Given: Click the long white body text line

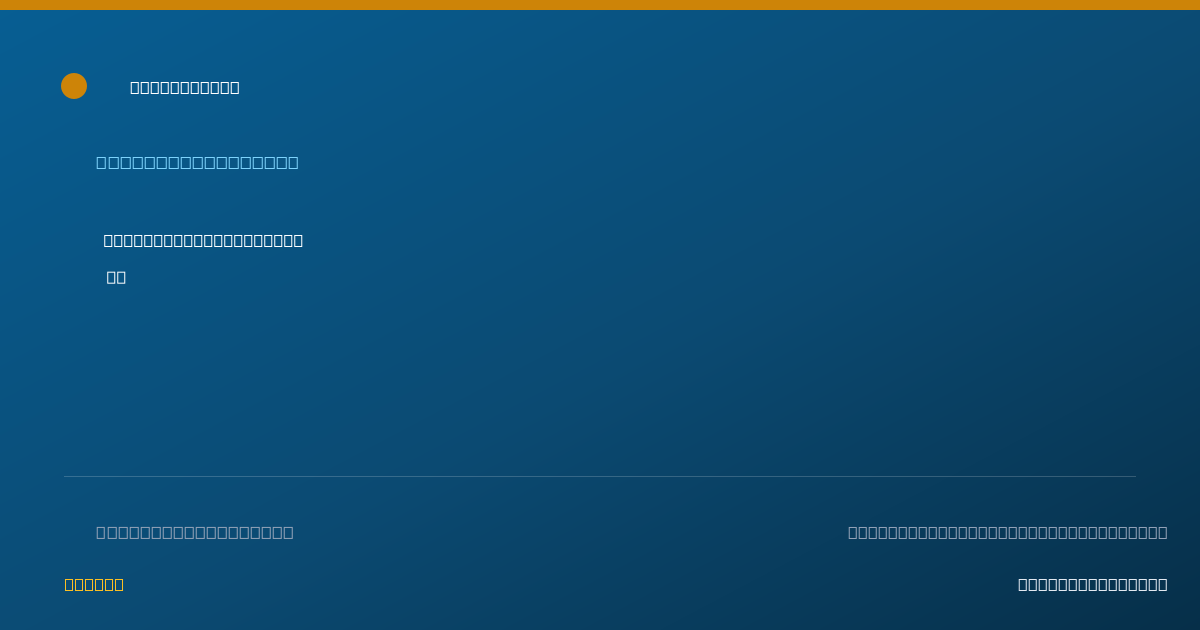Looking at the screenshot, I should 203,240.
